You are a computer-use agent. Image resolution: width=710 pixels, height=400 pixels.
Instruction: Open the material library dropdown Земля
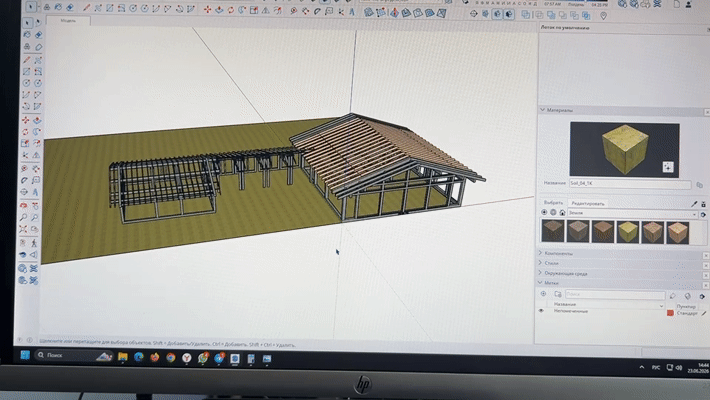pyautogui.click(x=633, y=213)
